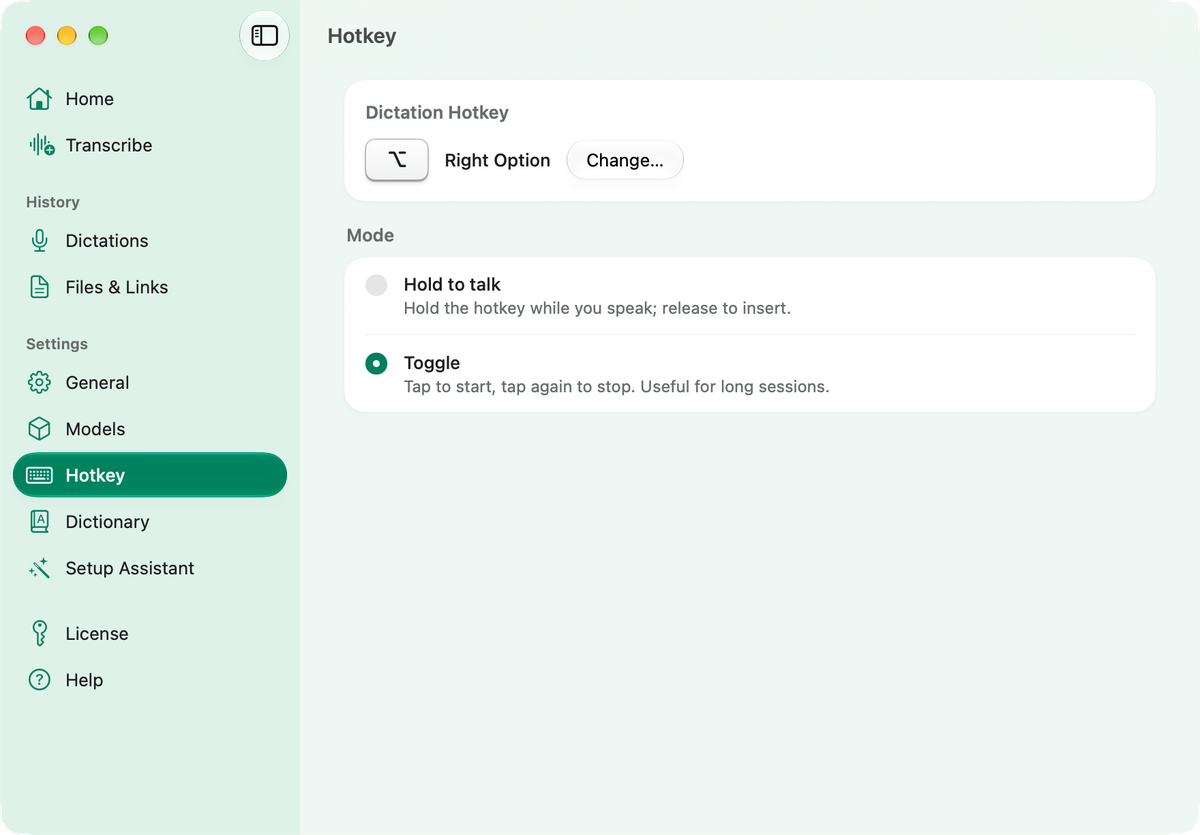Screen dimensions: 1200x835
Task: Click the Option key symbol keycap
Action: [x=397, y=160]
